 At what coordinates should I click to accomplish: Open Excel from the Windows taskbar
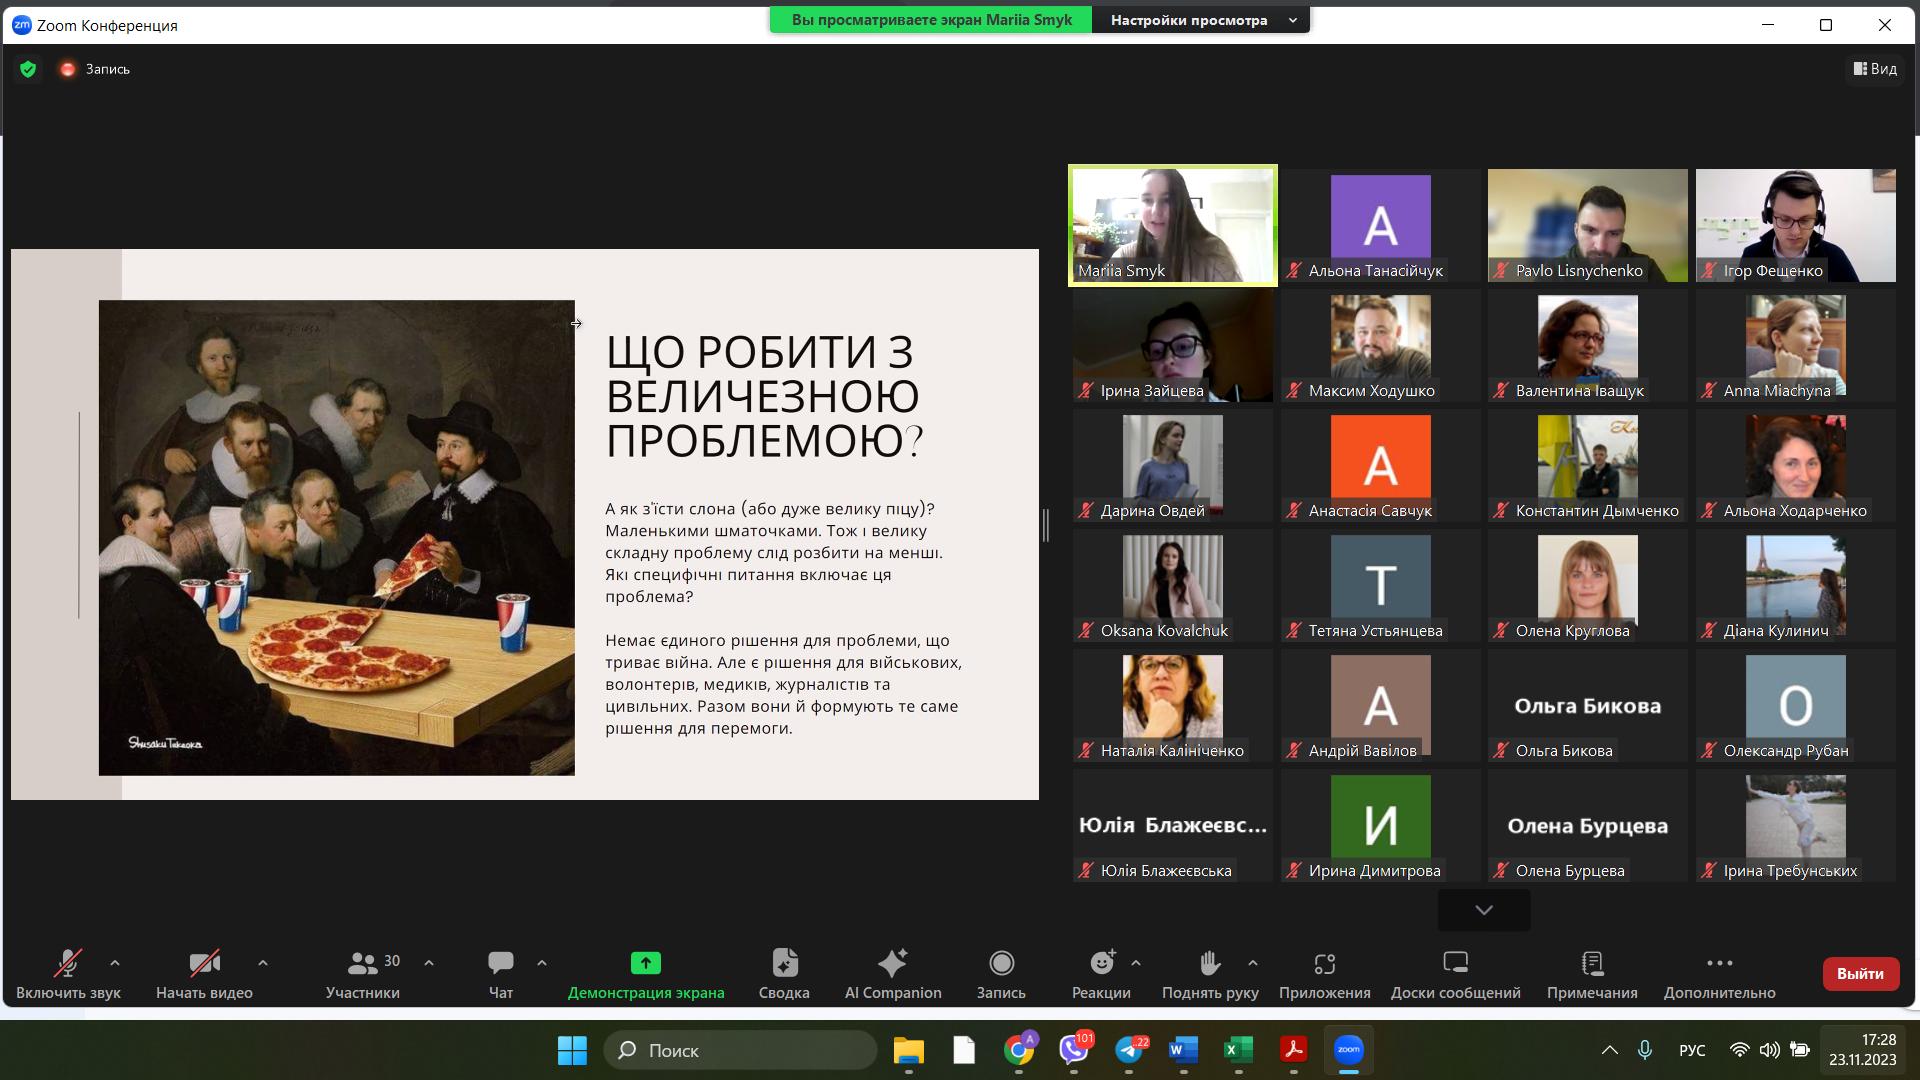click(x=1238, y=1050)
